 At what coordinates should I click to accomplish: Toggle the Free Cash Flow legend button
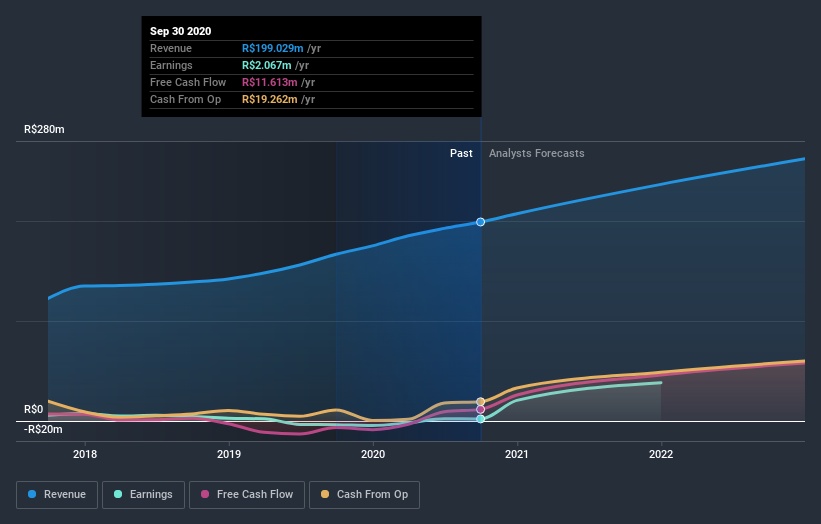[247, 495]
